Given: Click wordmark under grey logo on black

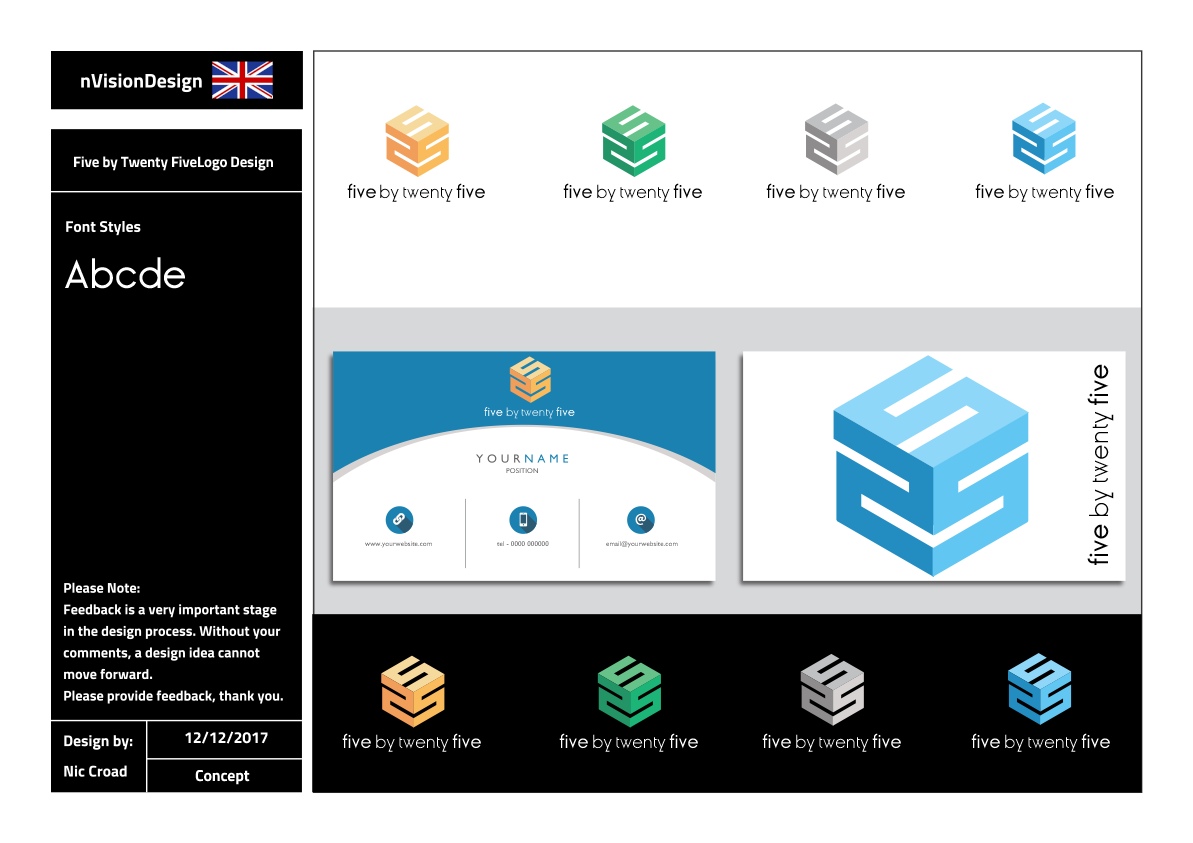Looking at the screenshot, I should tap(832, 743).
